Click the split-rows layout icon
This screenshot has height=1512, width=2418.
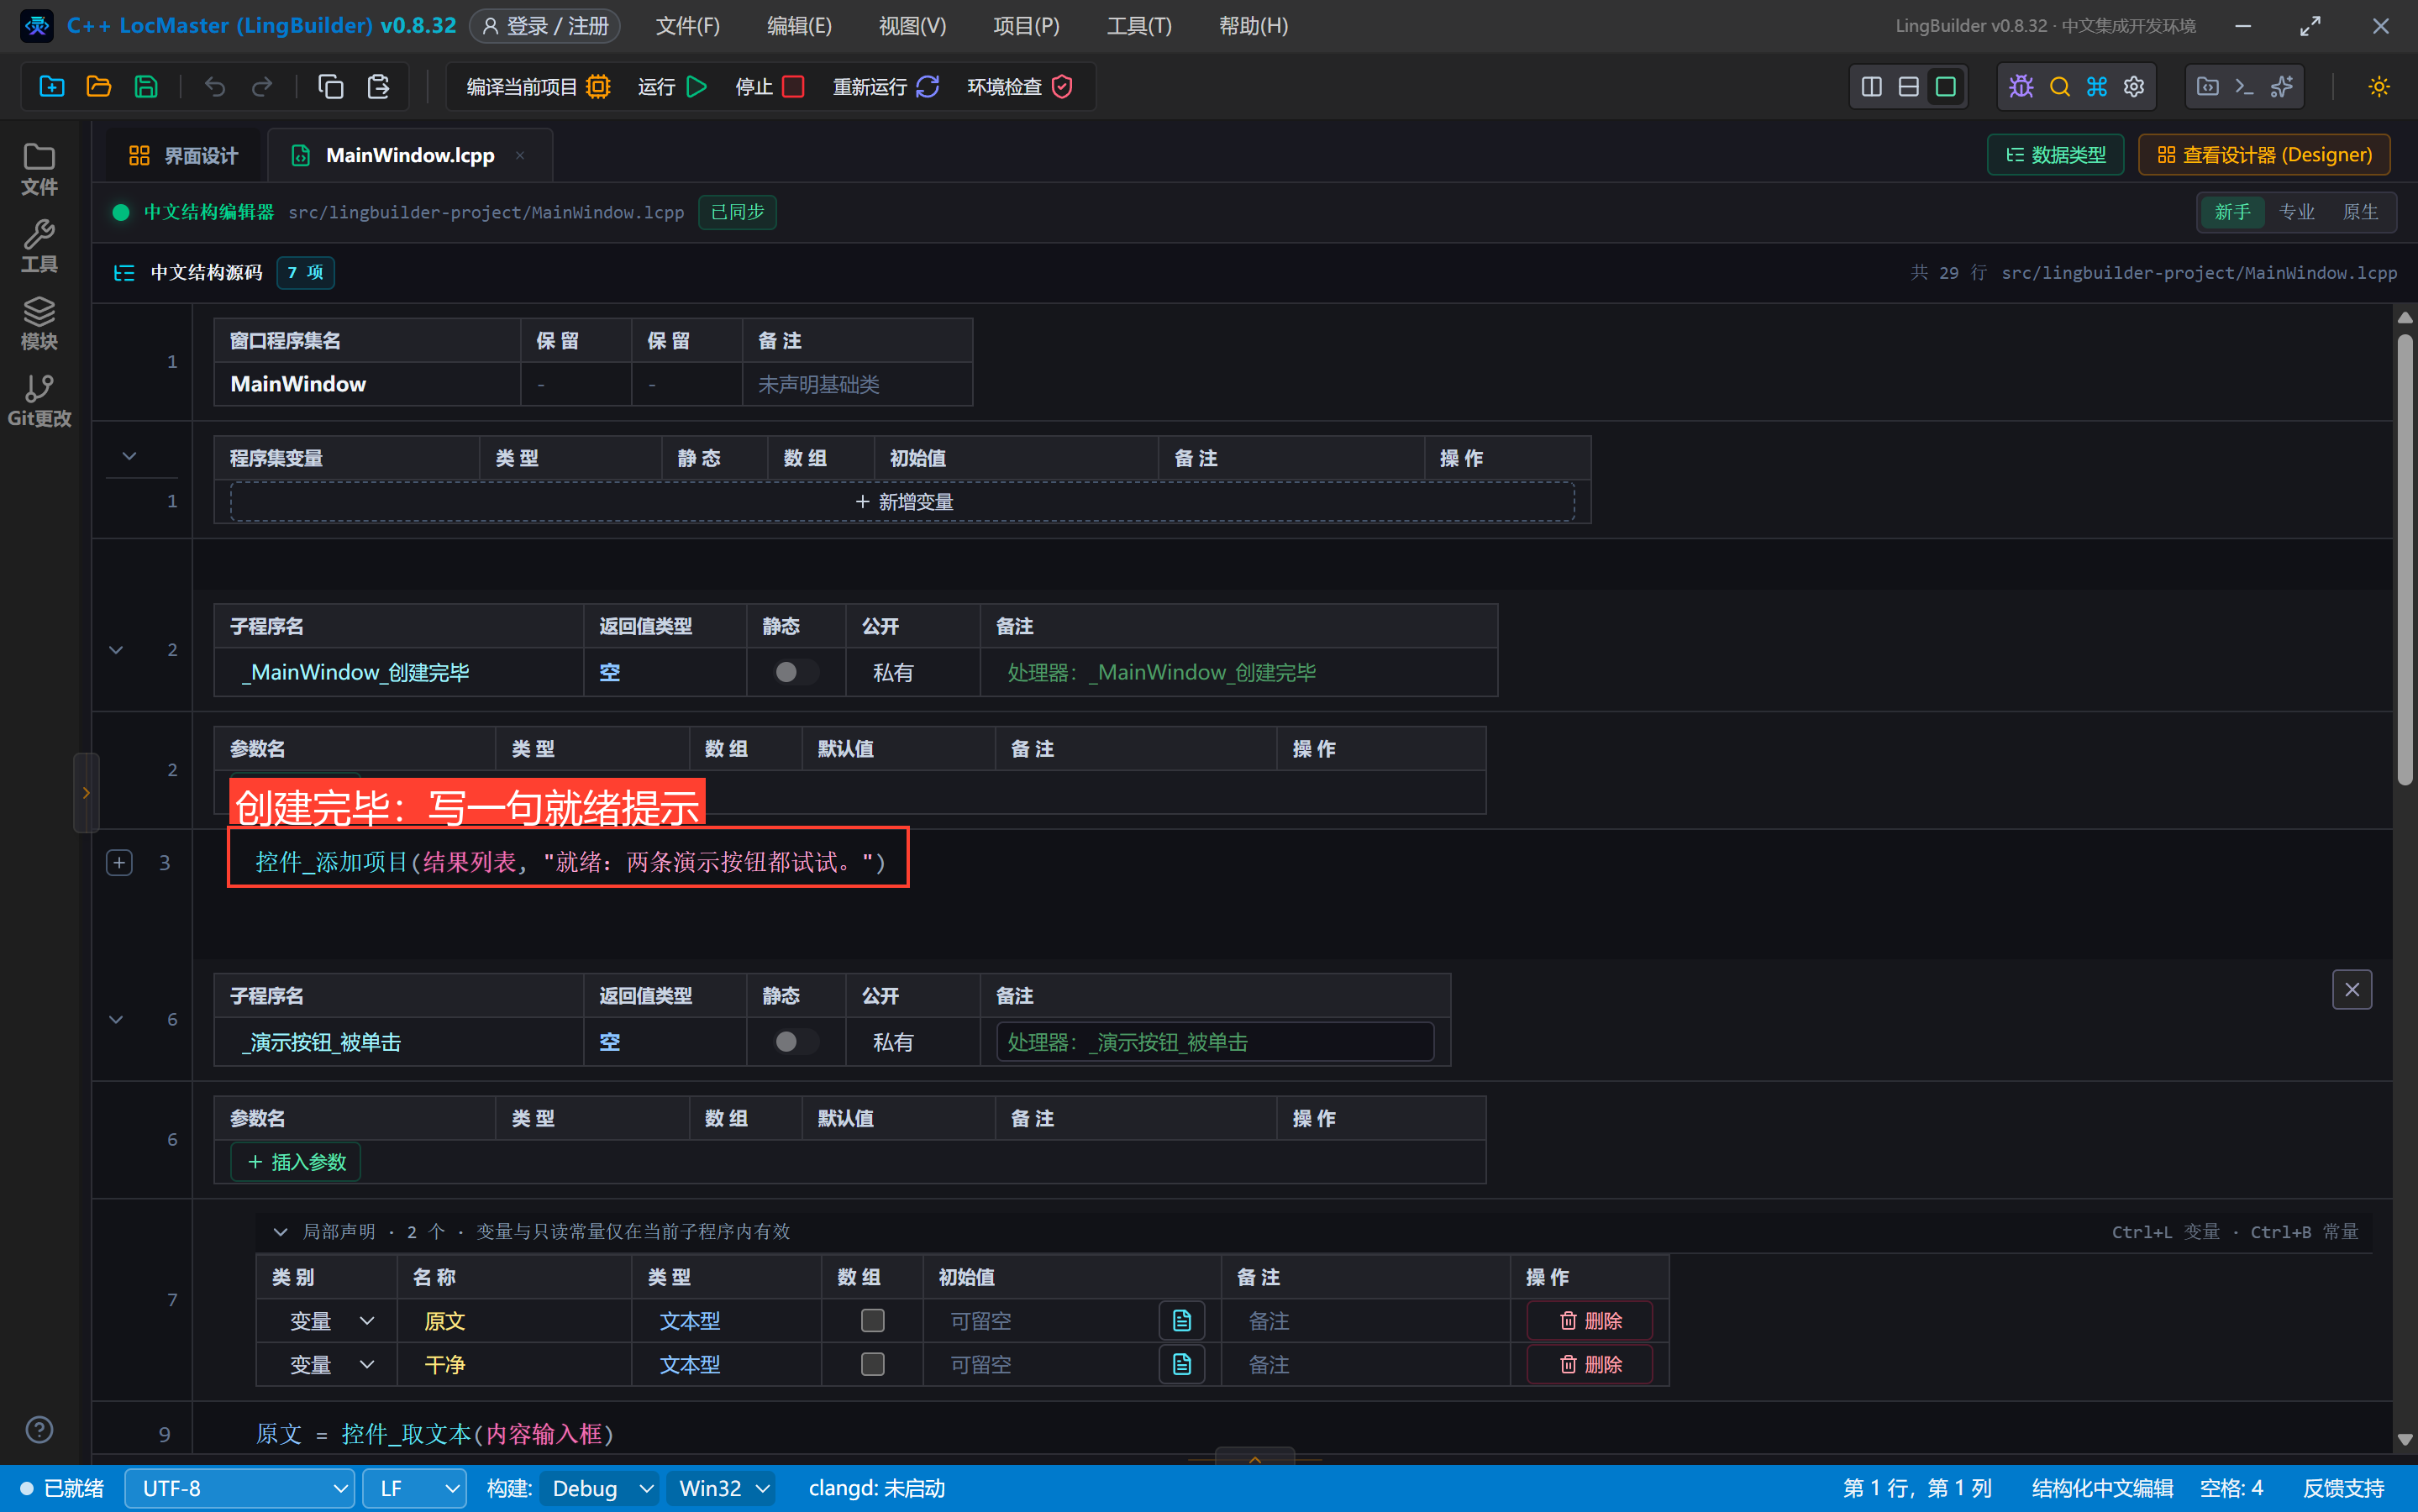coord(1908,87)
